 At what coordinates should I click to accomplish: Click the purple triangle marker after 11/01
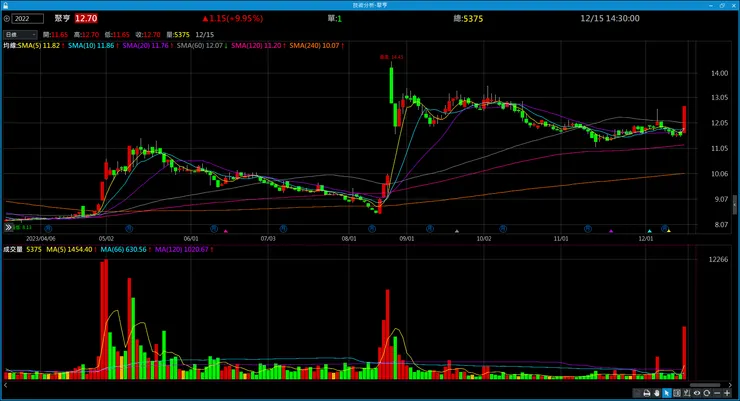point(611,231)
